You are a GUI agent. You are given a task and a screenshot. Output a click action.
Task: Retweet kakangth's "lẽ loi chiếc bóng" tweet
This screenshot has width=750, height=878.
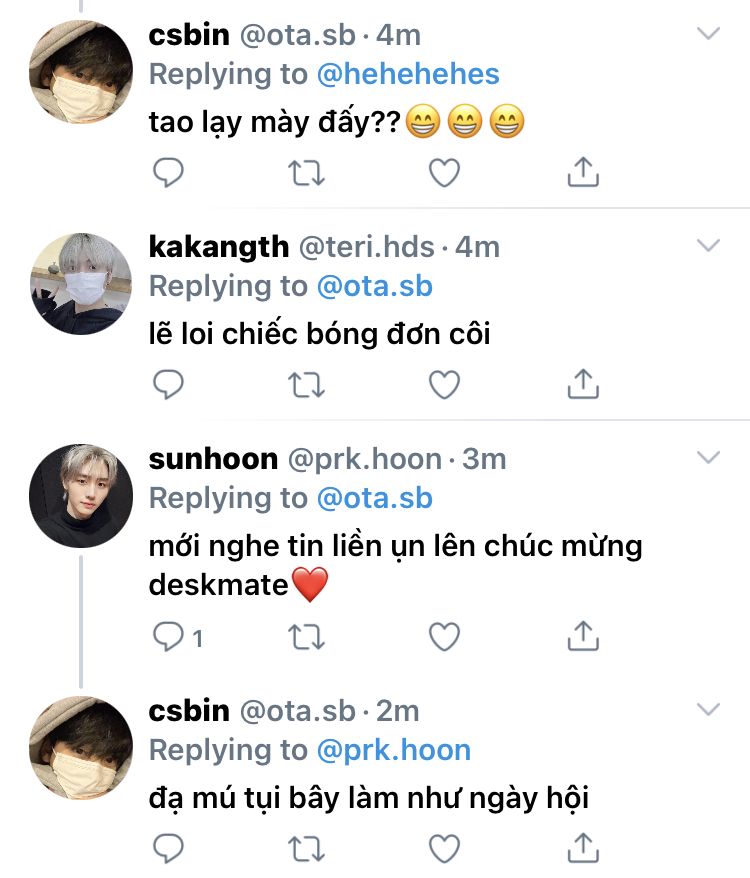coord(306,384)
